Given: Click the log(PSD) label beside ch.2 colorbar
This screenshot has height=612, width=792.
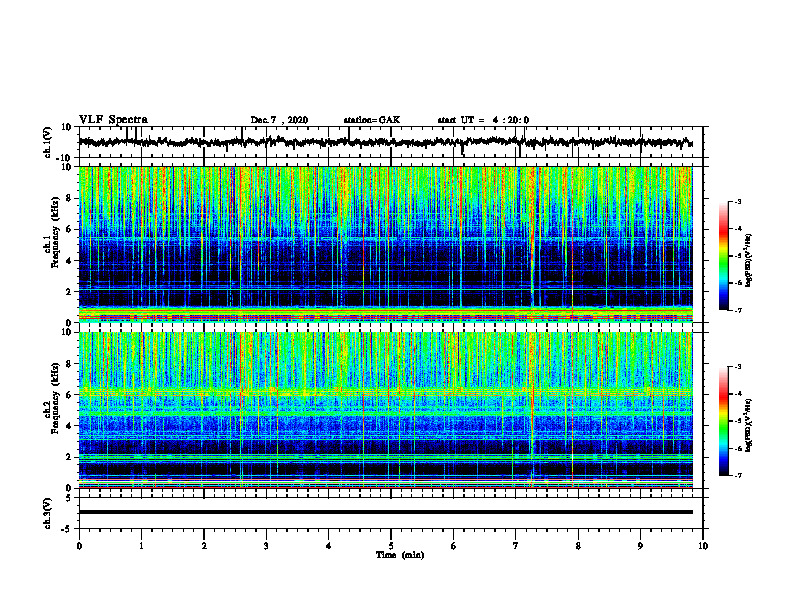Looking at the screenshot, I should pos(749,425).
